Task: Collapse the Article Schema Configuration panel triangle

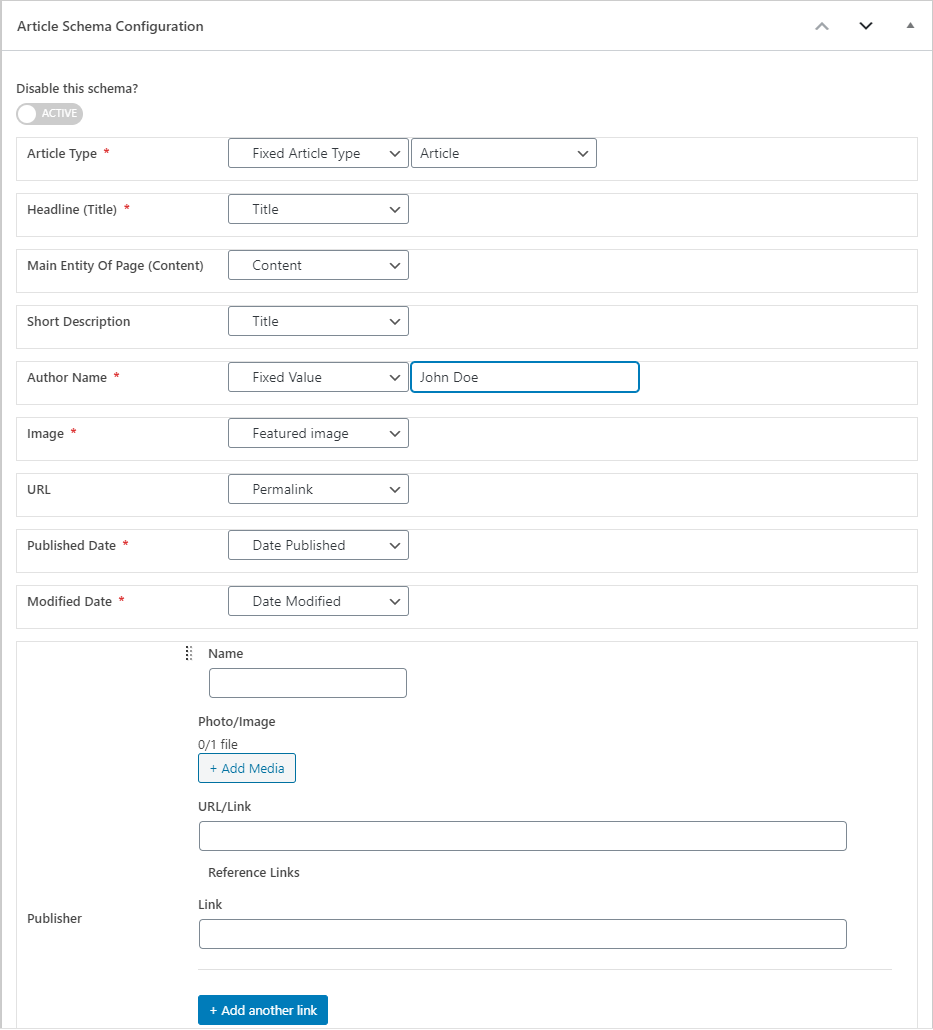Action: (910, 26)
